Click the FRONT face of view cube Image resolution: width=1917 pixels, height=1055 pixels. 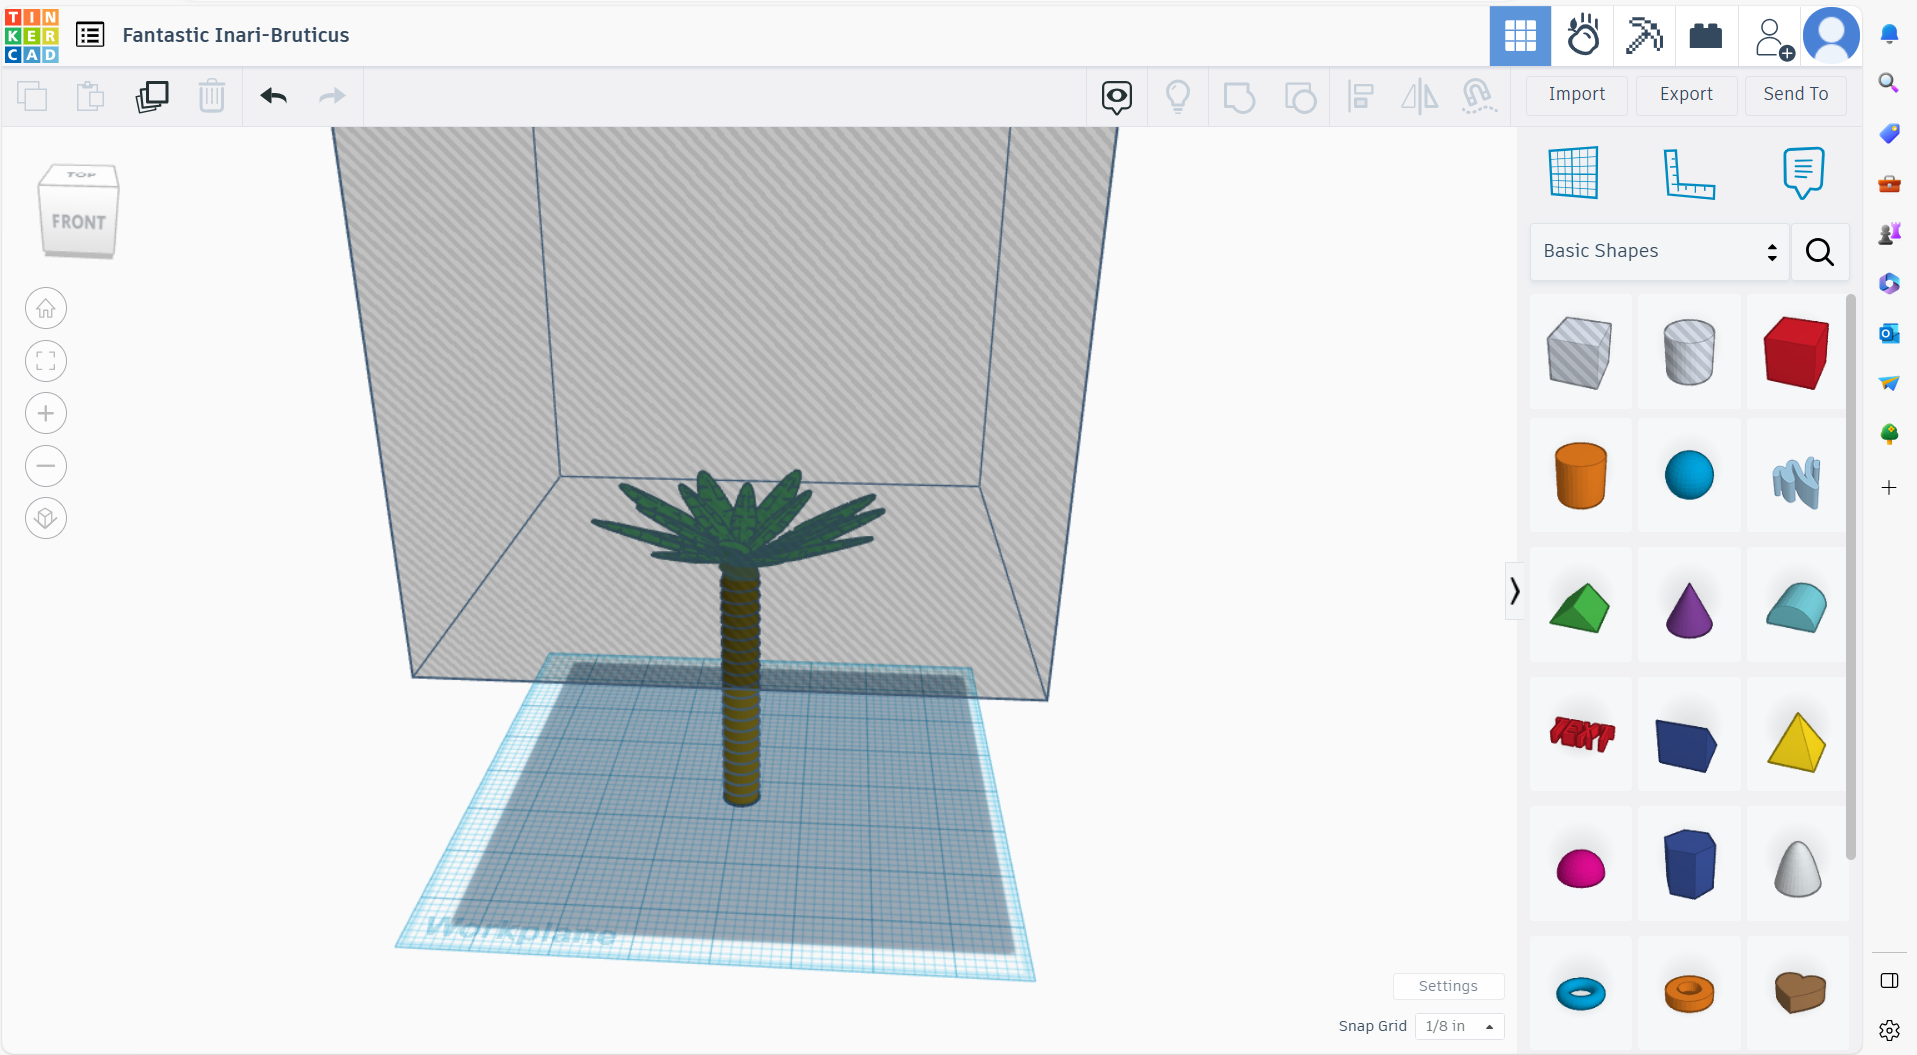coord(78,222)
